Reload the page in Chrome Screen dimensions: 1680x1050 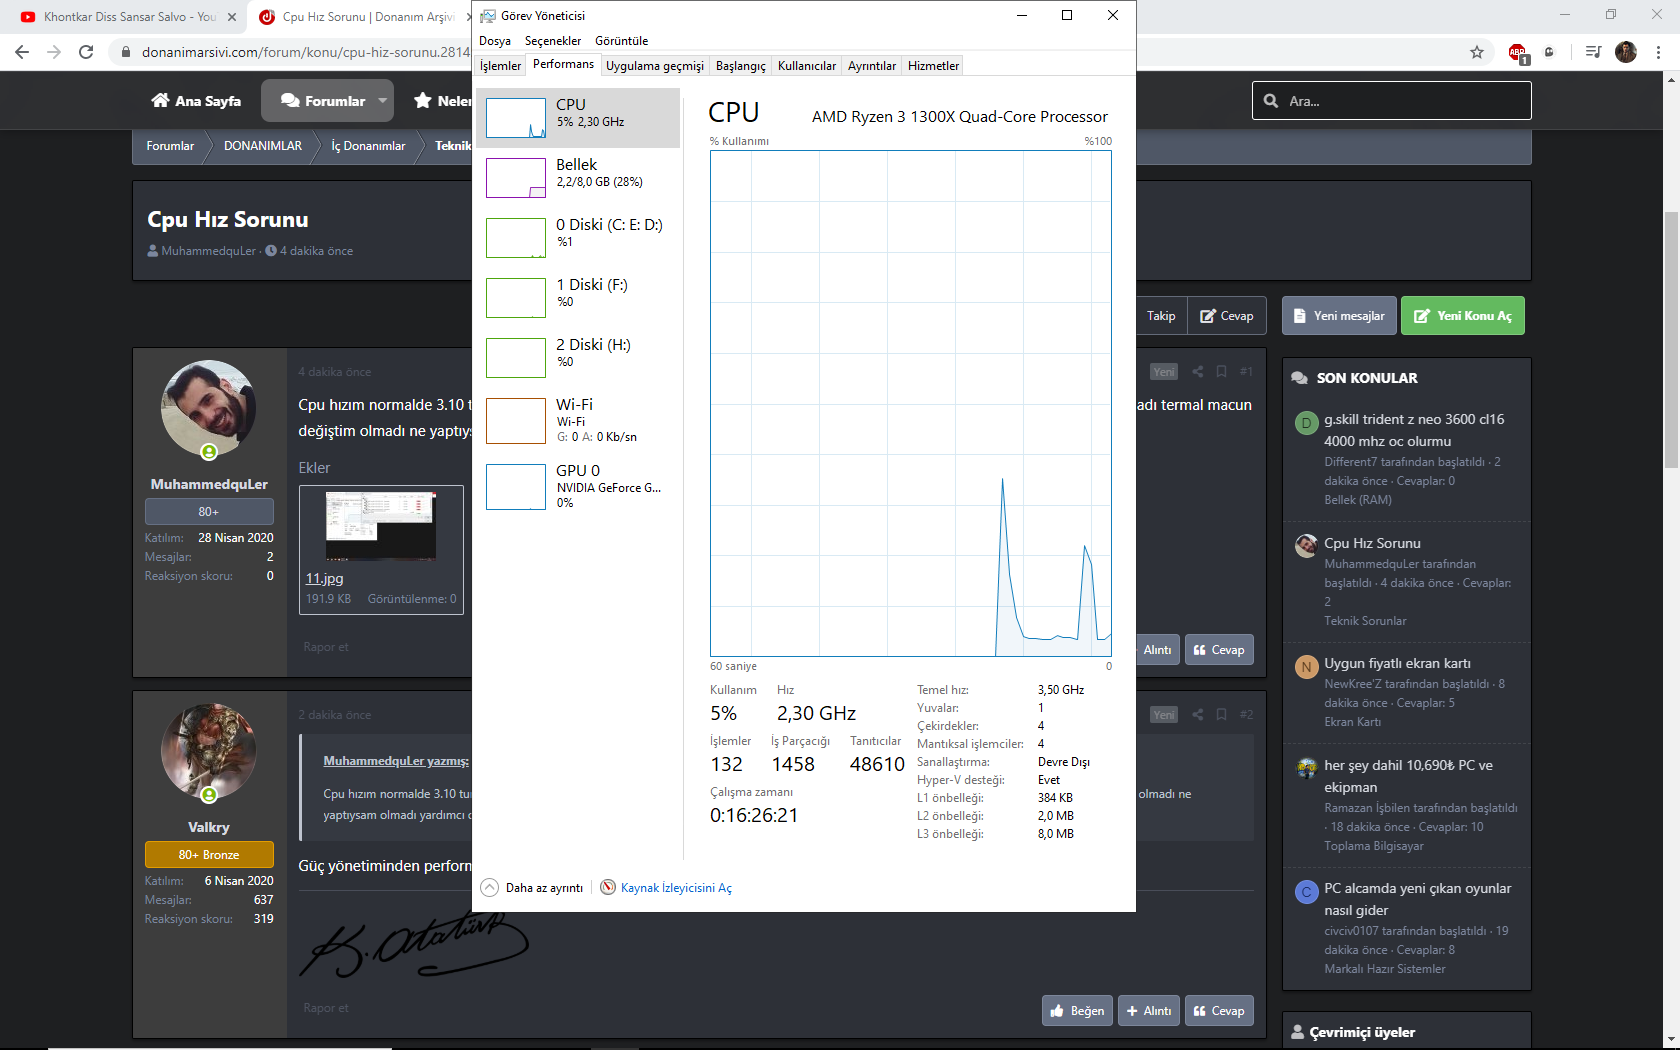[x=86, y=52]
